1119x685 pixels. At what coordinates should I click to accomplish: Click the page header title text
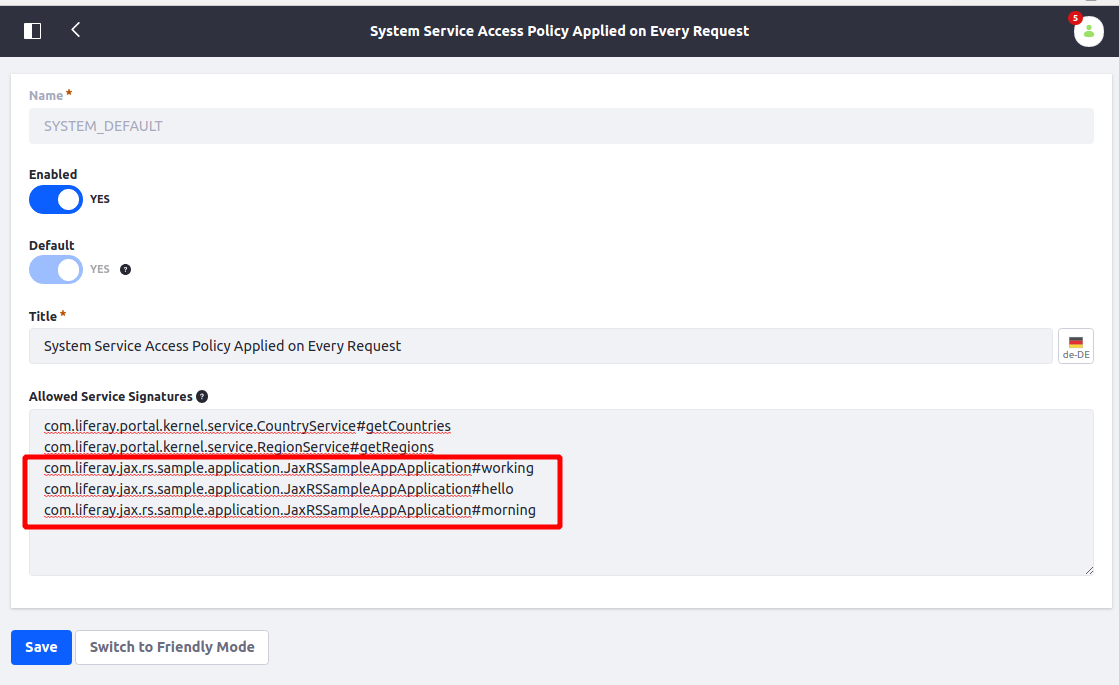(x=560, y=31)
